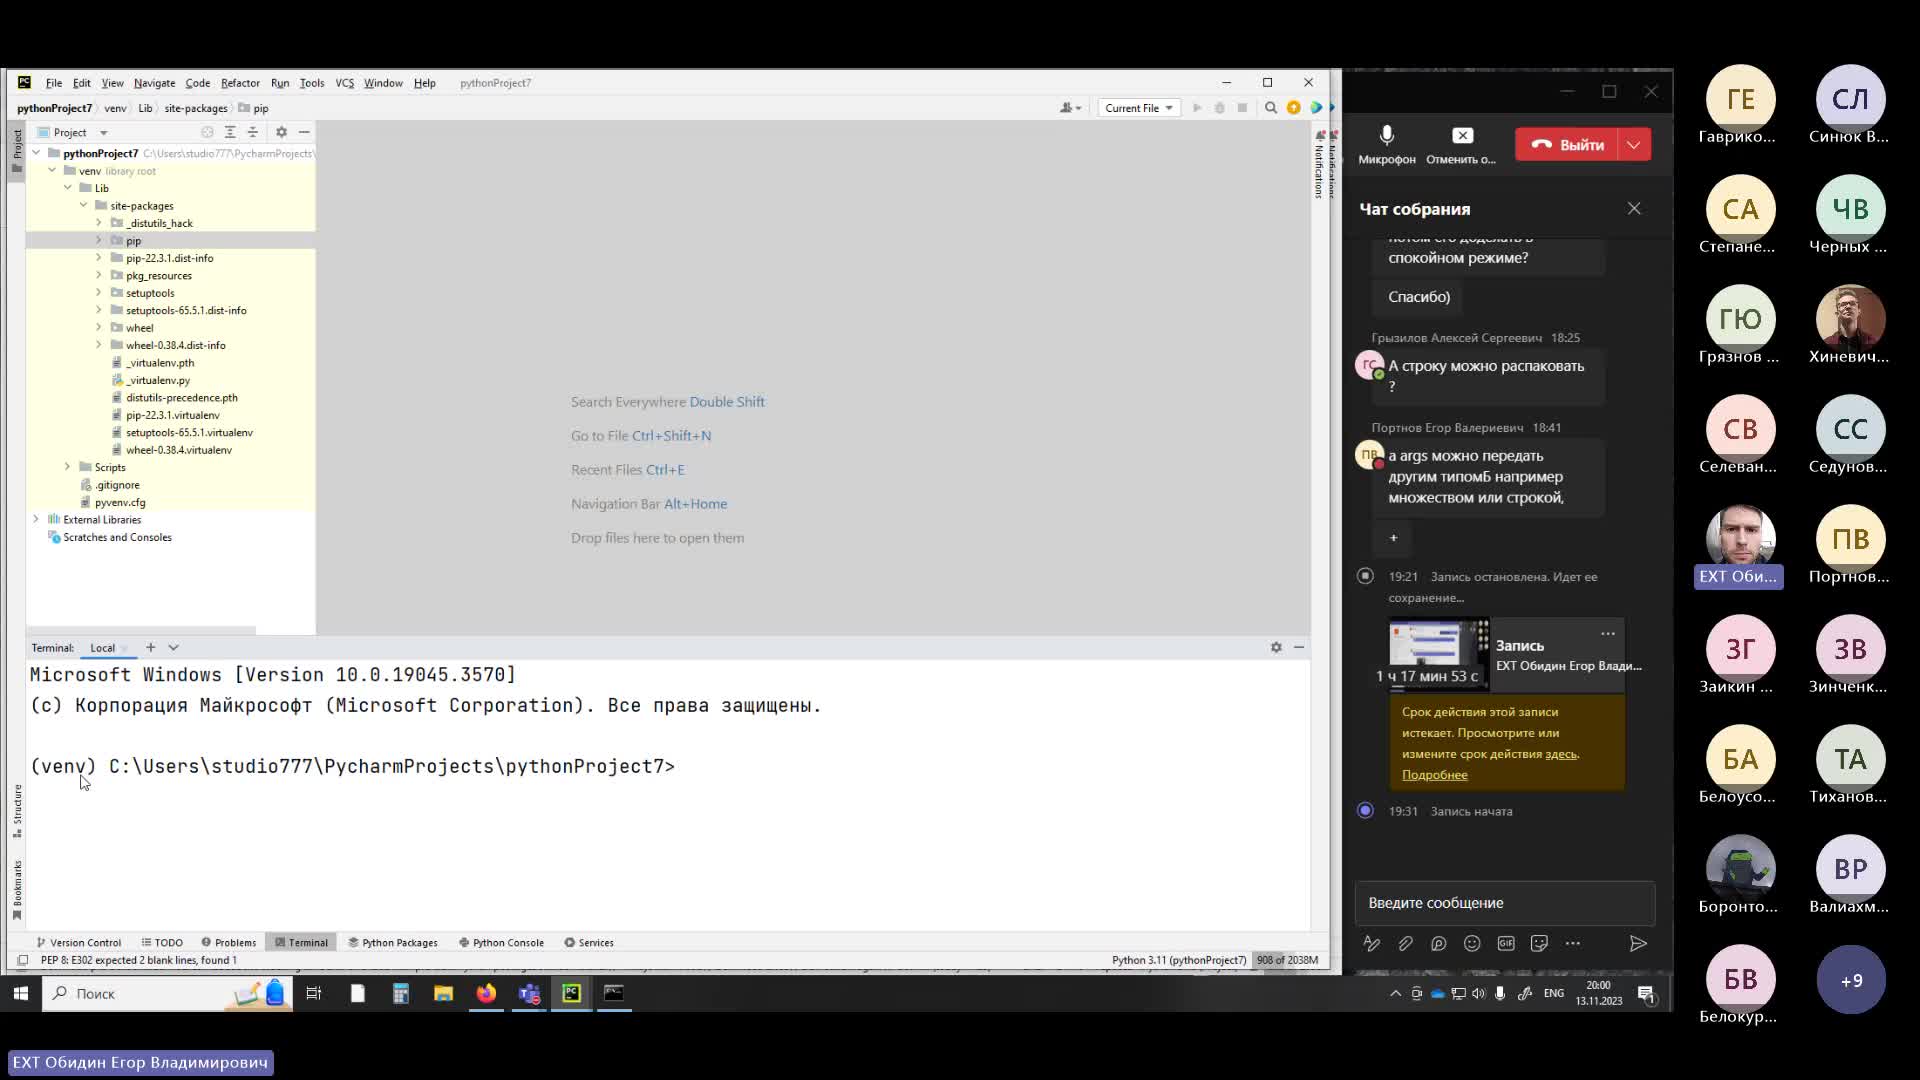Open GIF picker in chat composer
Viewport: 1920px width, 1080px height.
pos(1506,943)
